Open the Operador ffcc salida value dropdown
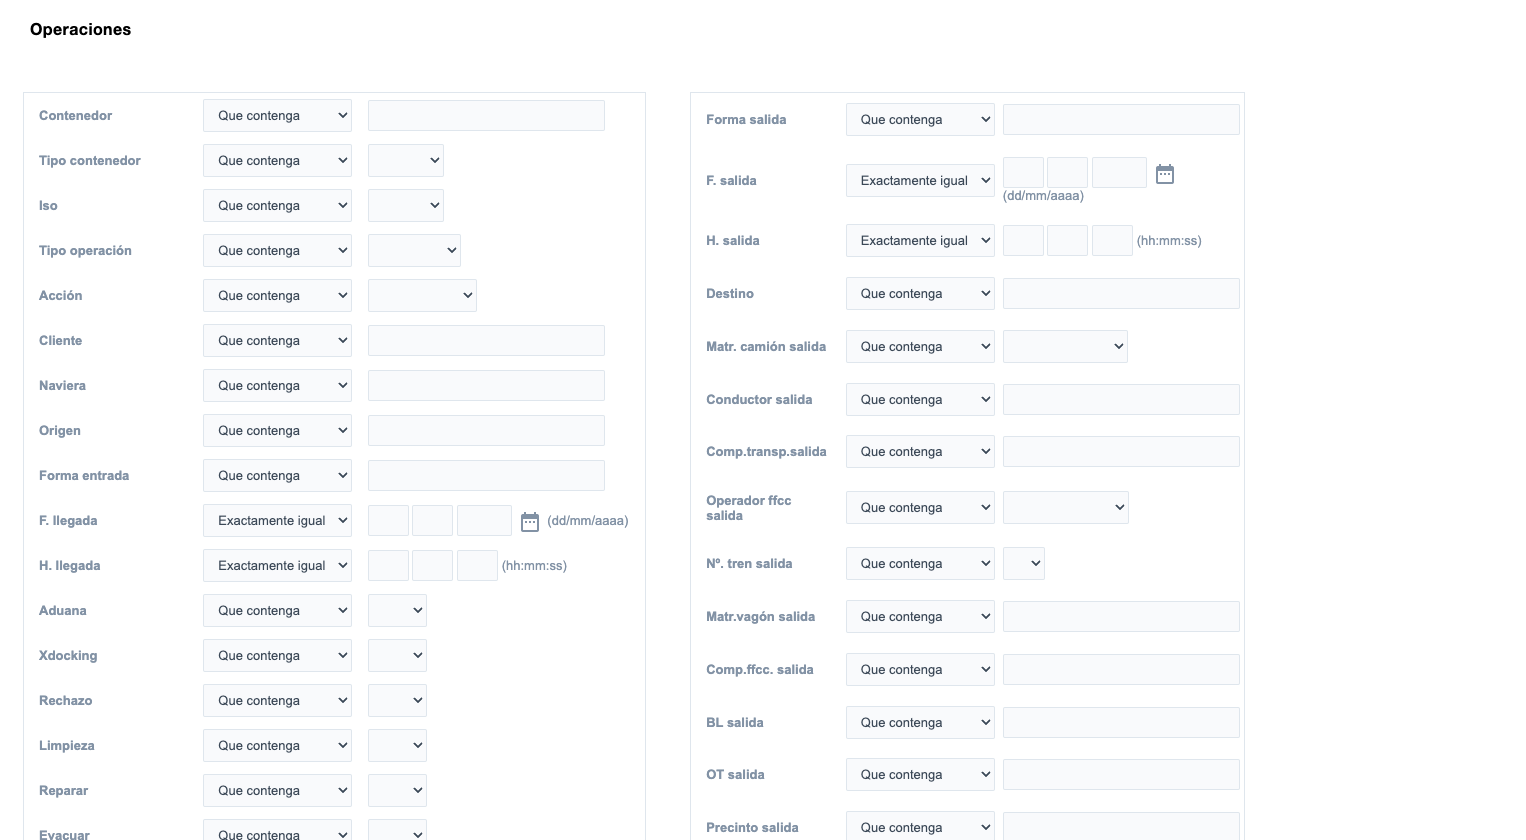Image resolution: width=1526 pixels, height=840 pixels. [x=1065, y=508]
